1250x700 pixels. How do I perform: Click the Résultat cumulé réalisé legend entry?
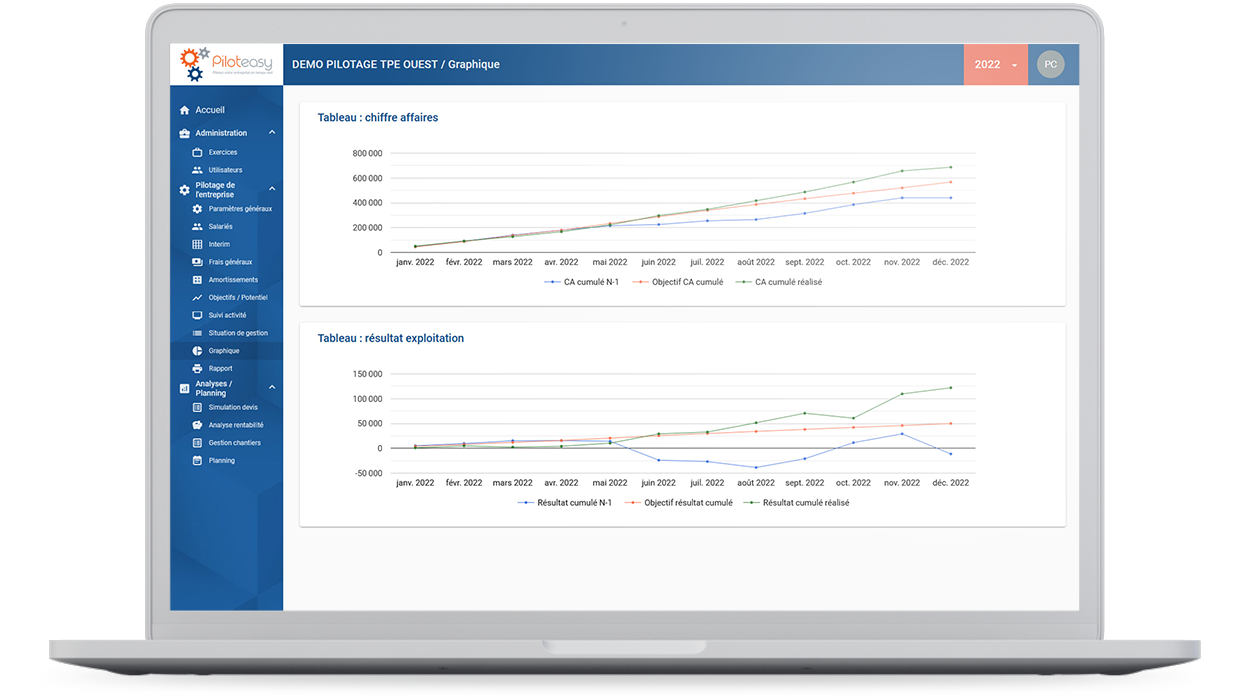[797, 503]
